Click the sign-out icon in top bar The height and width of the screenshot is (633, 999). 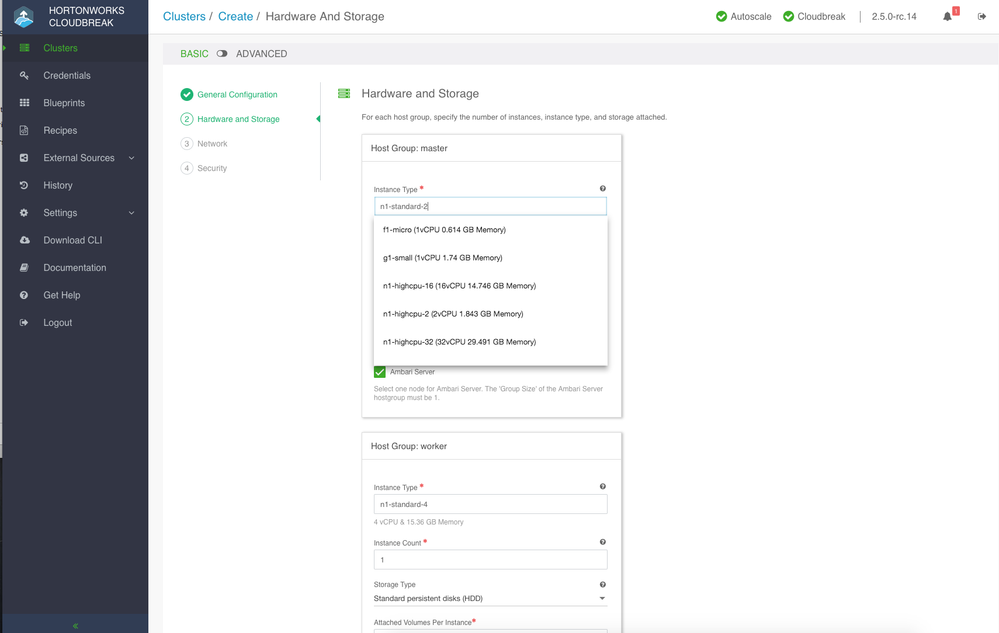(982, 17)
